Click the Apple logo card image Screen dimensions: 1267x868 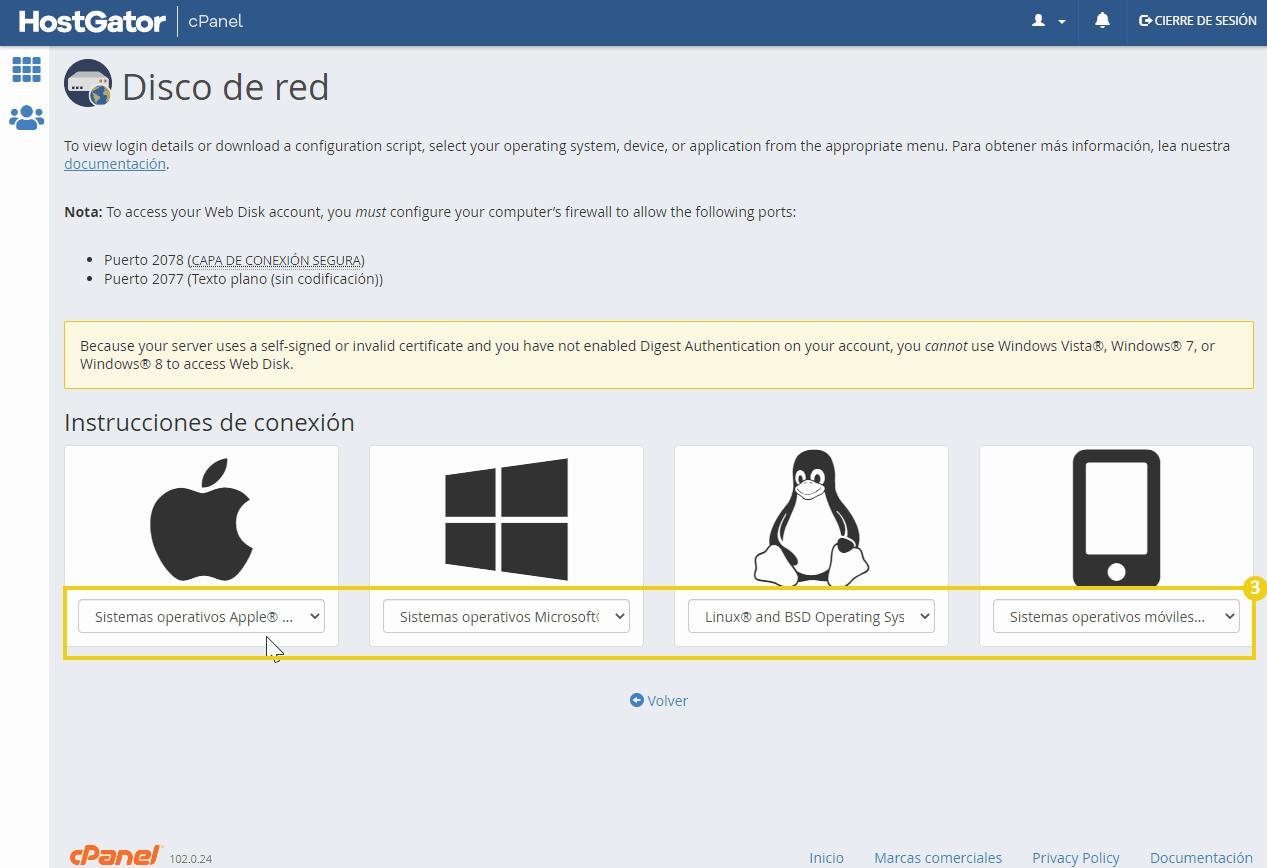tap(201, 519)
